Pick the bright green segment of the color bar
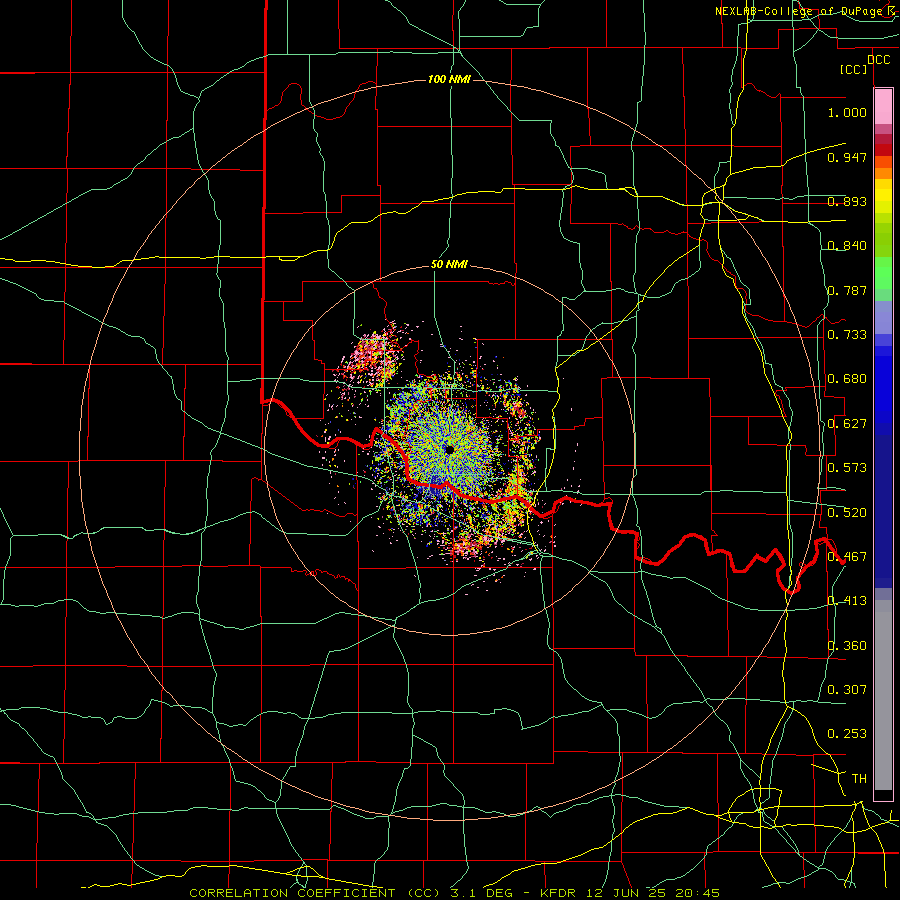Viewport: 900px width, 900px height. click(883, 273)
